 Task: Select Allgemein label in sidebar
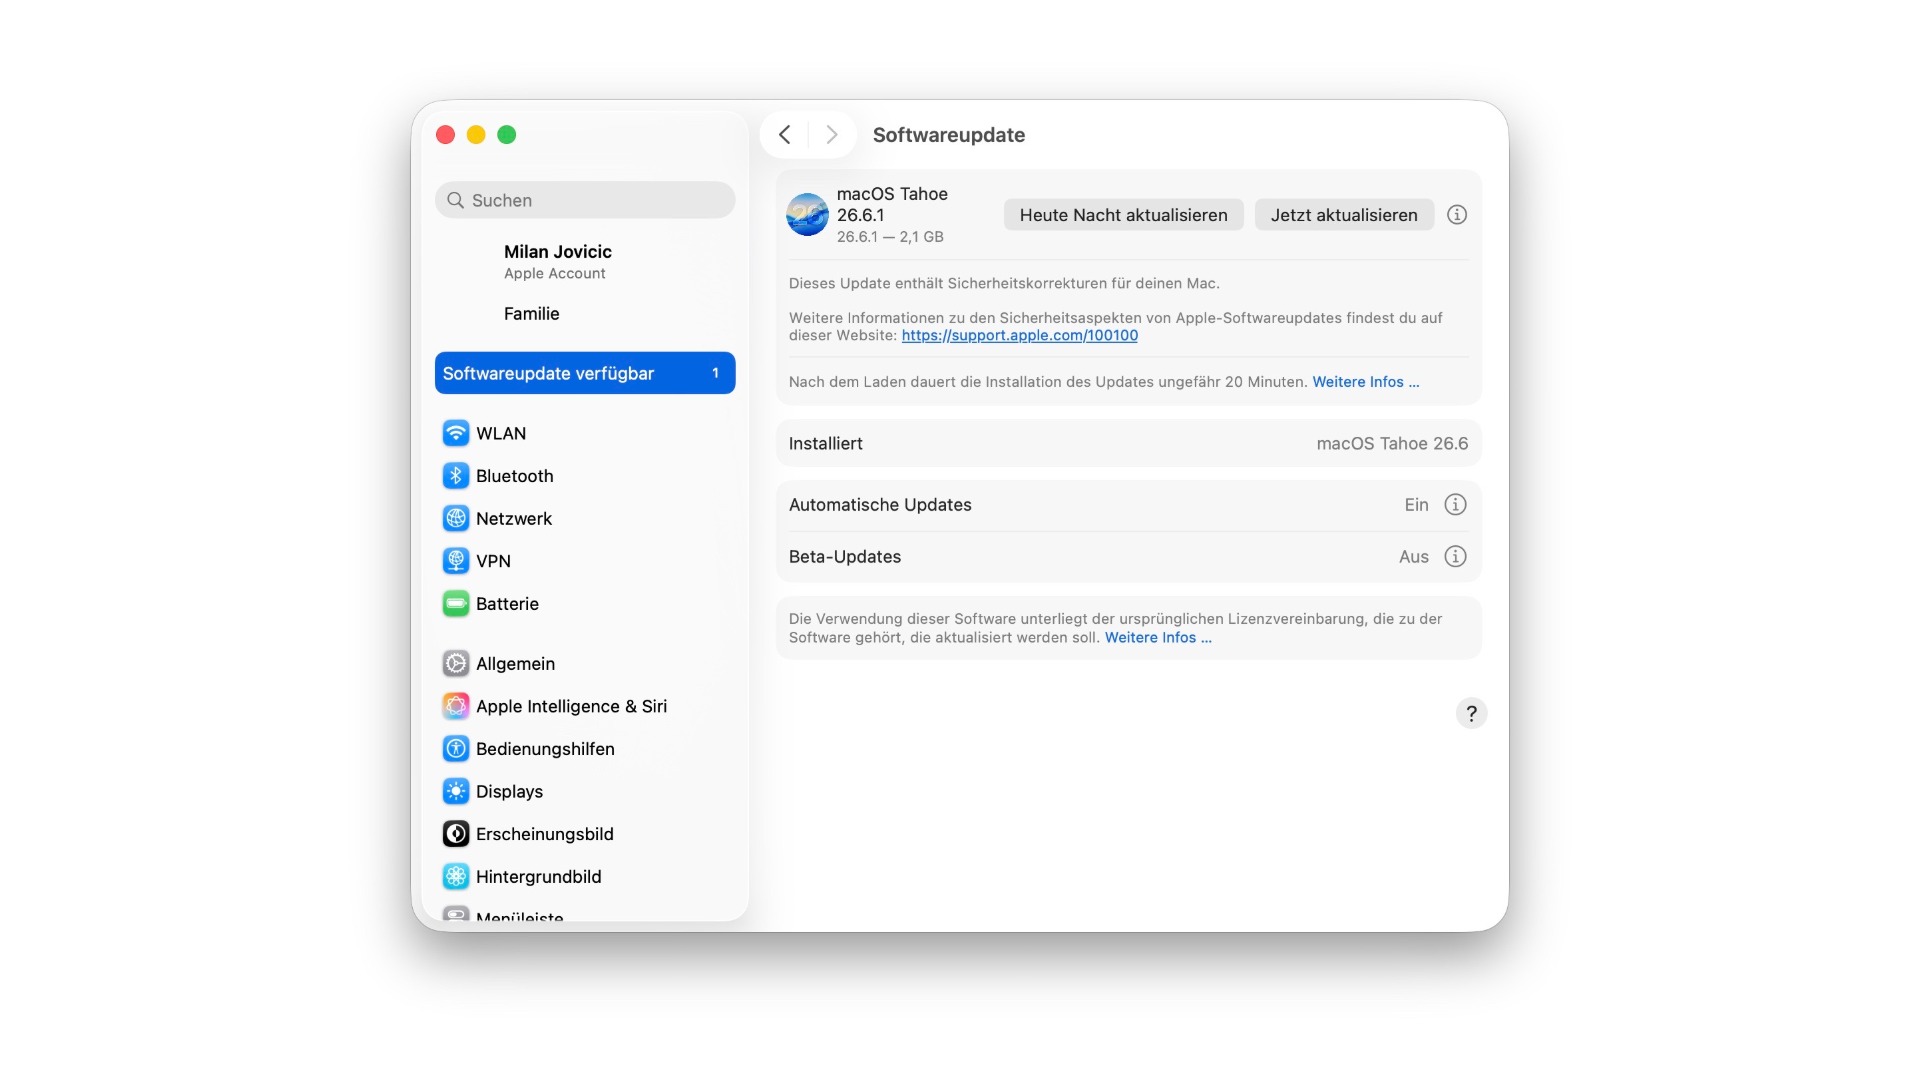pos(515,663)
